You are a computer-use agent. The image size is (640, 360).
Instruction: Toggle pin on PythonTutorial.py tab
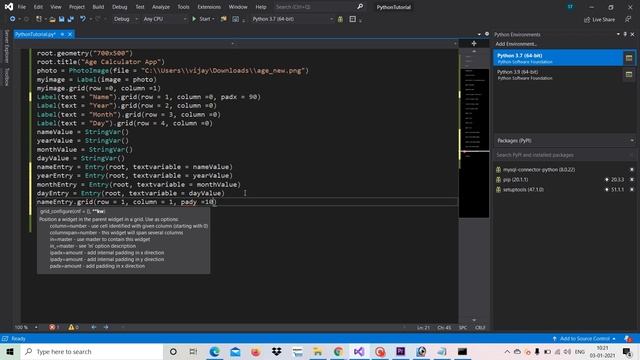tap(62, 34)
